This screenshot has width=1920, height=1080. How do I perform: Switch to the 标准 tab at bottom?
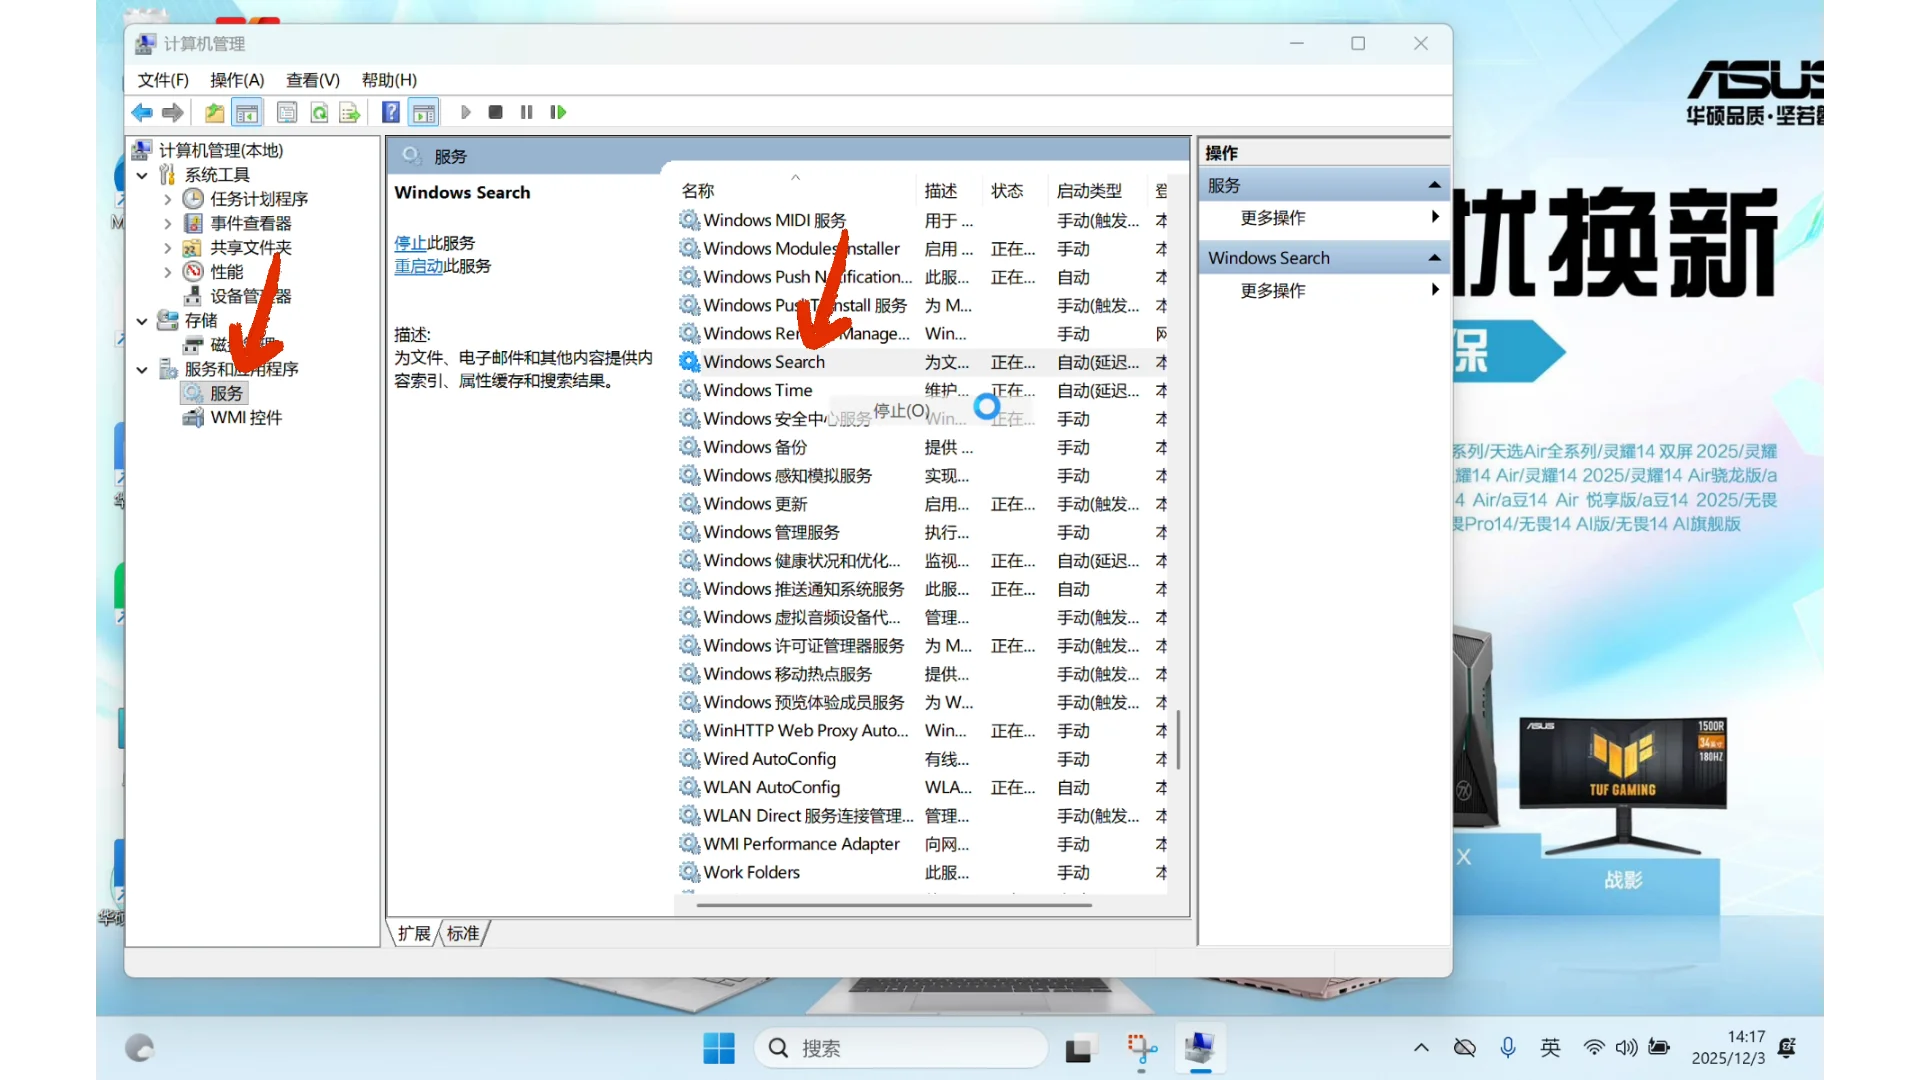click(x=462, y=932)
